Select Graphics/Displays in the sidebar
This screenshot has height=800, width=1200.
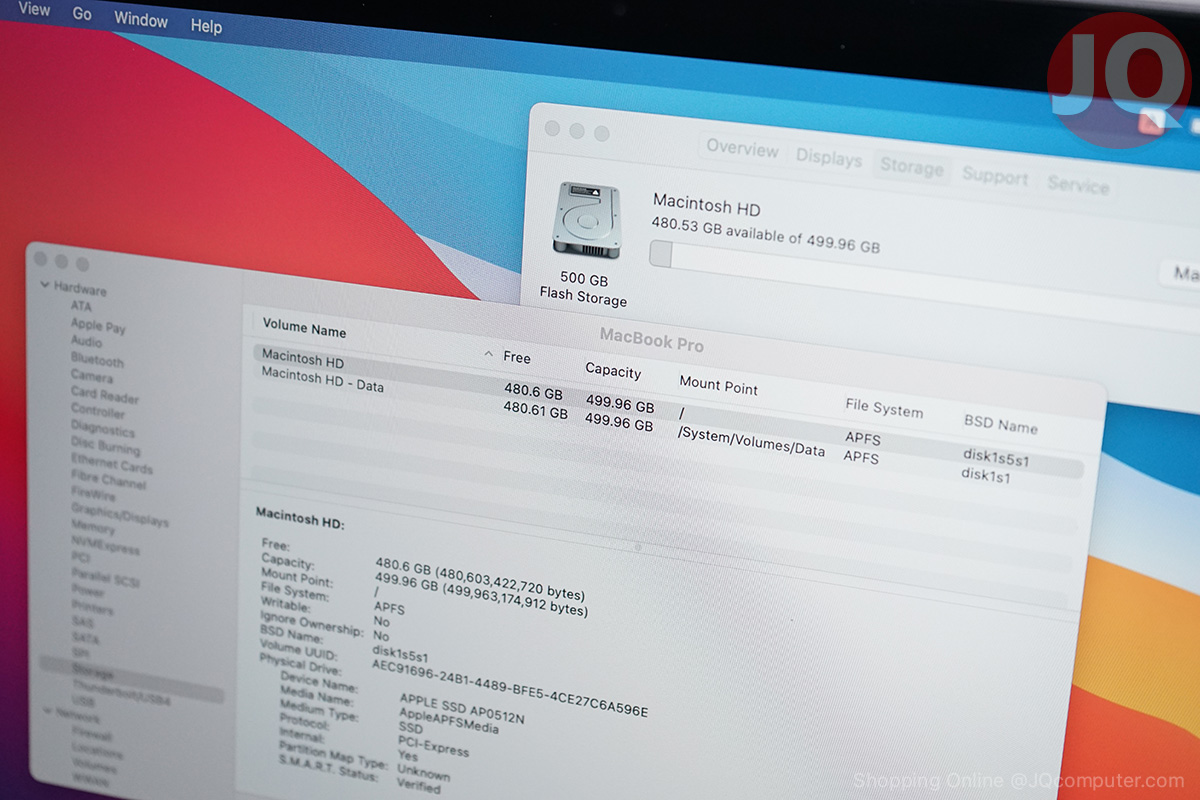tap(120, 515)
